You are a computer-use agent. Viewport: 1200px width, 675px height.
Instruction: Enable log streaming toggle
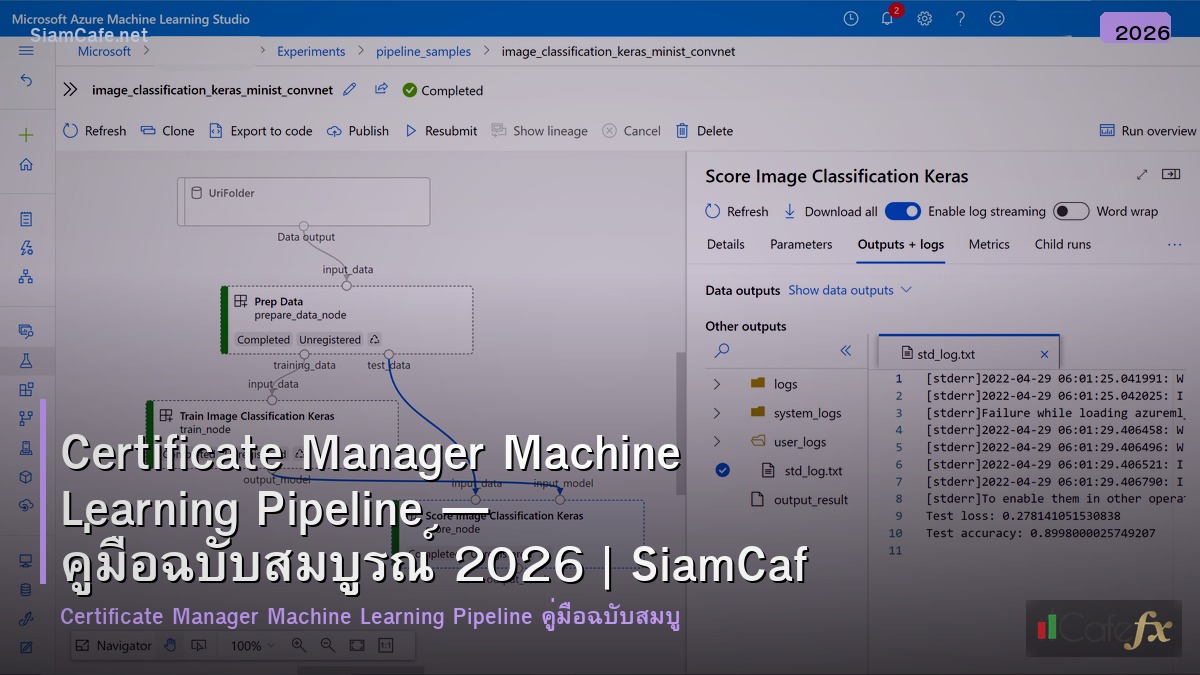coord(903,211)
